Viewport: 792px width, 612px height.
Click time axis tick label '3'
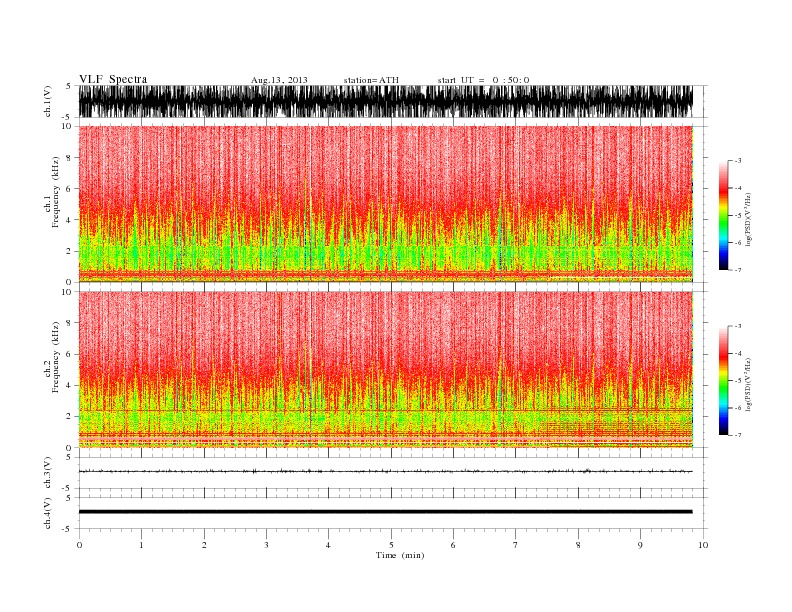(x=266, y=545)
